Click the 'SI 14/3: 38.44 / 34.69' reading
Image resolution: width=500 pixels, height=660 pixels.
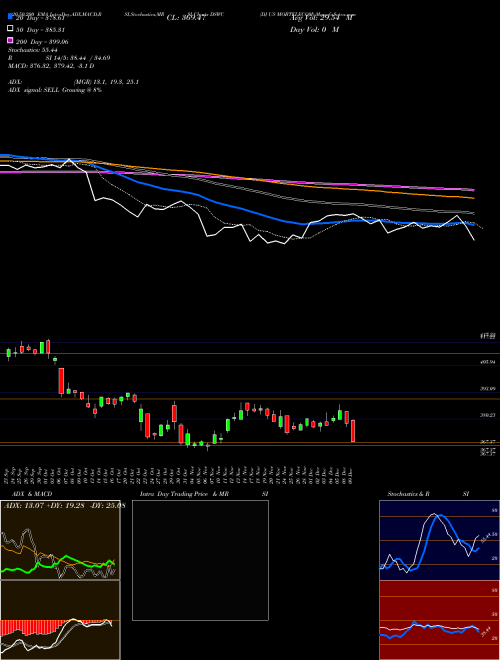[x=78, y=58]
